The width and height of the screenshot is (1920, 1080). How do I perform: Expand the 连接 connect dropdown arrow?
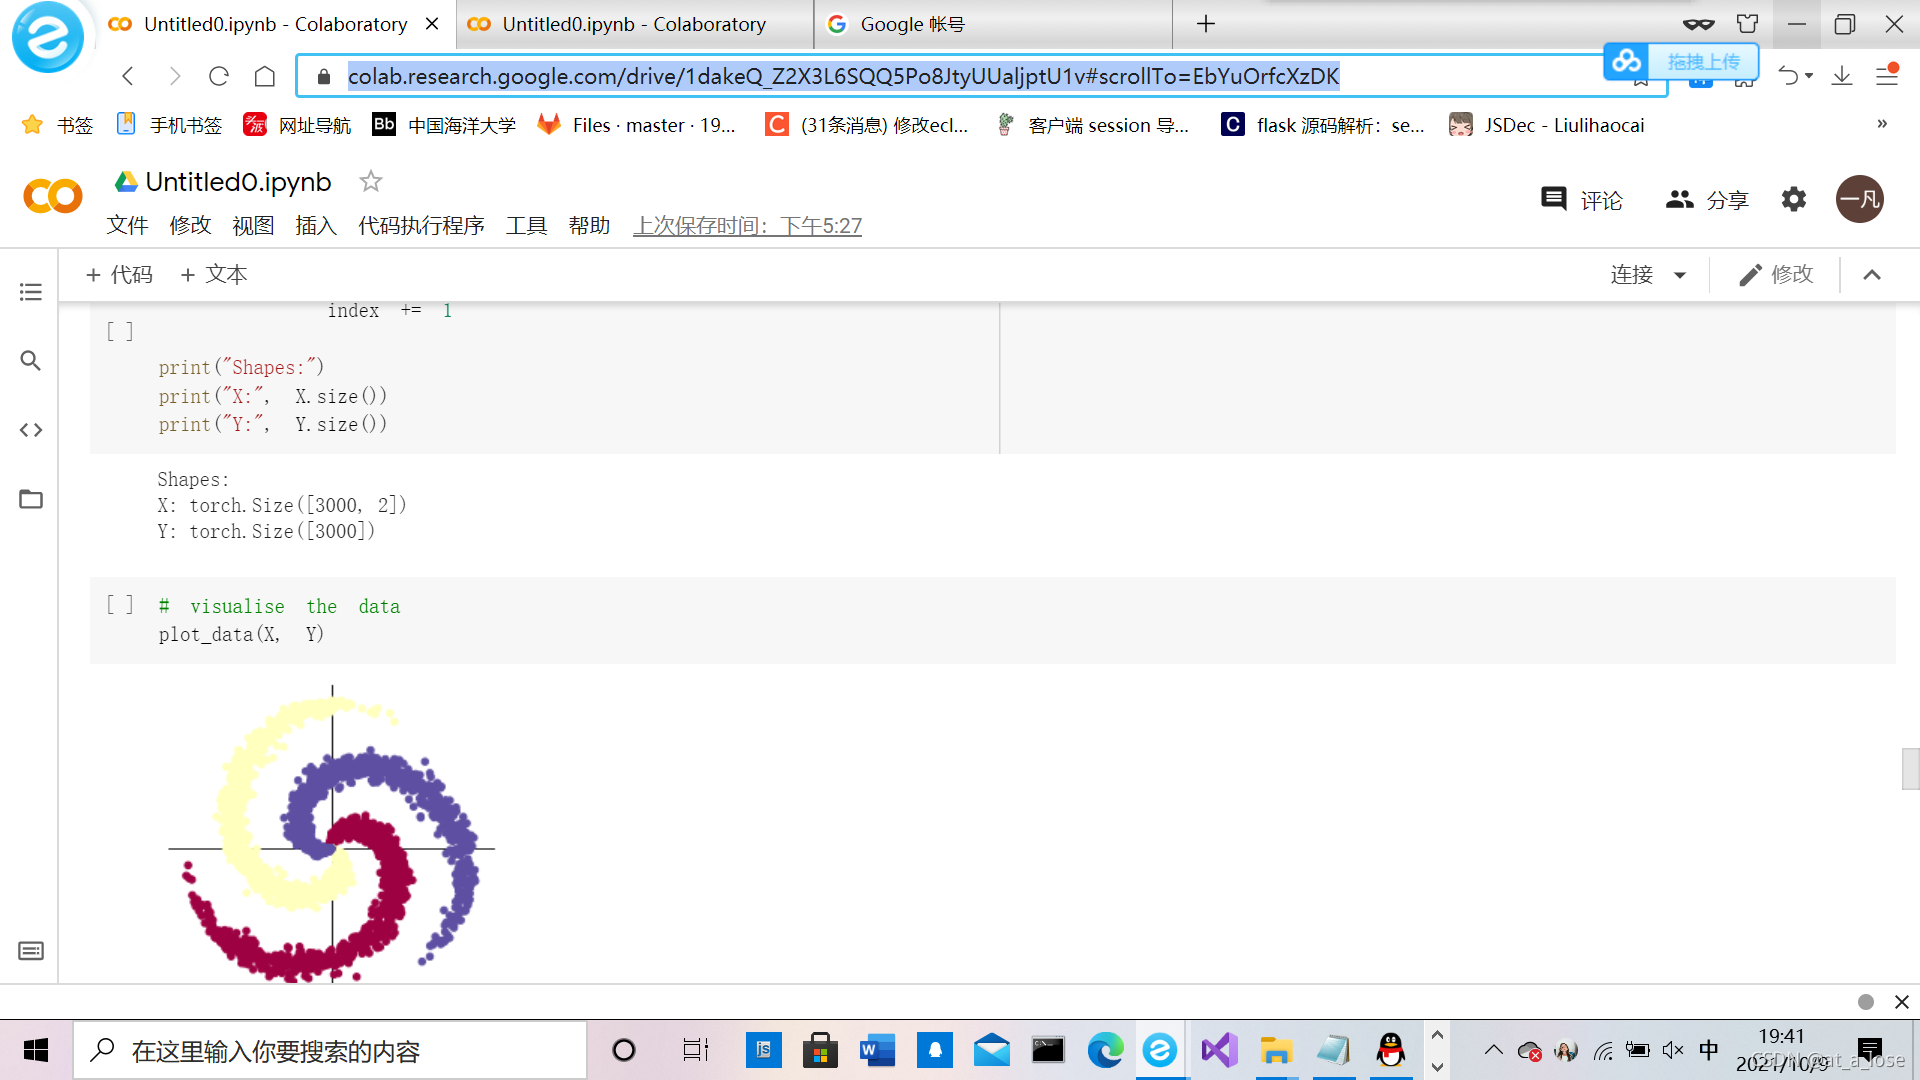1680,275
